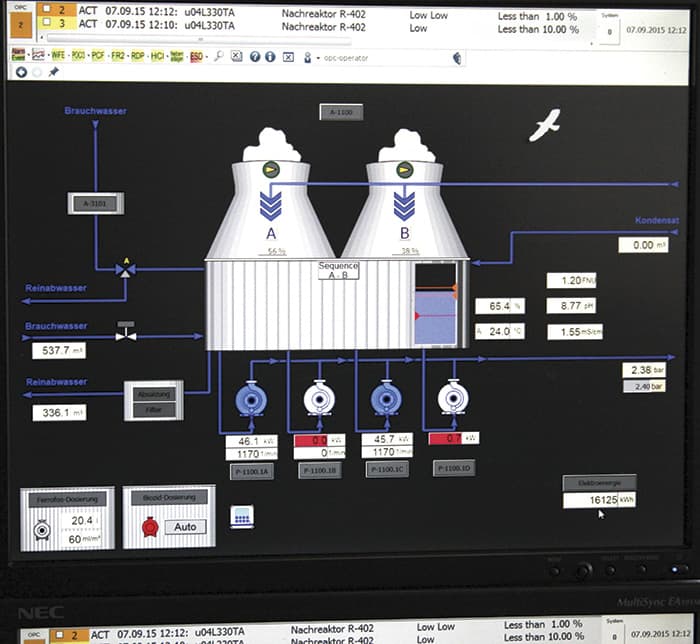Click the P-1100.1A pump label button
This screenshot has width=700, height=644.
tap(249, 471)
